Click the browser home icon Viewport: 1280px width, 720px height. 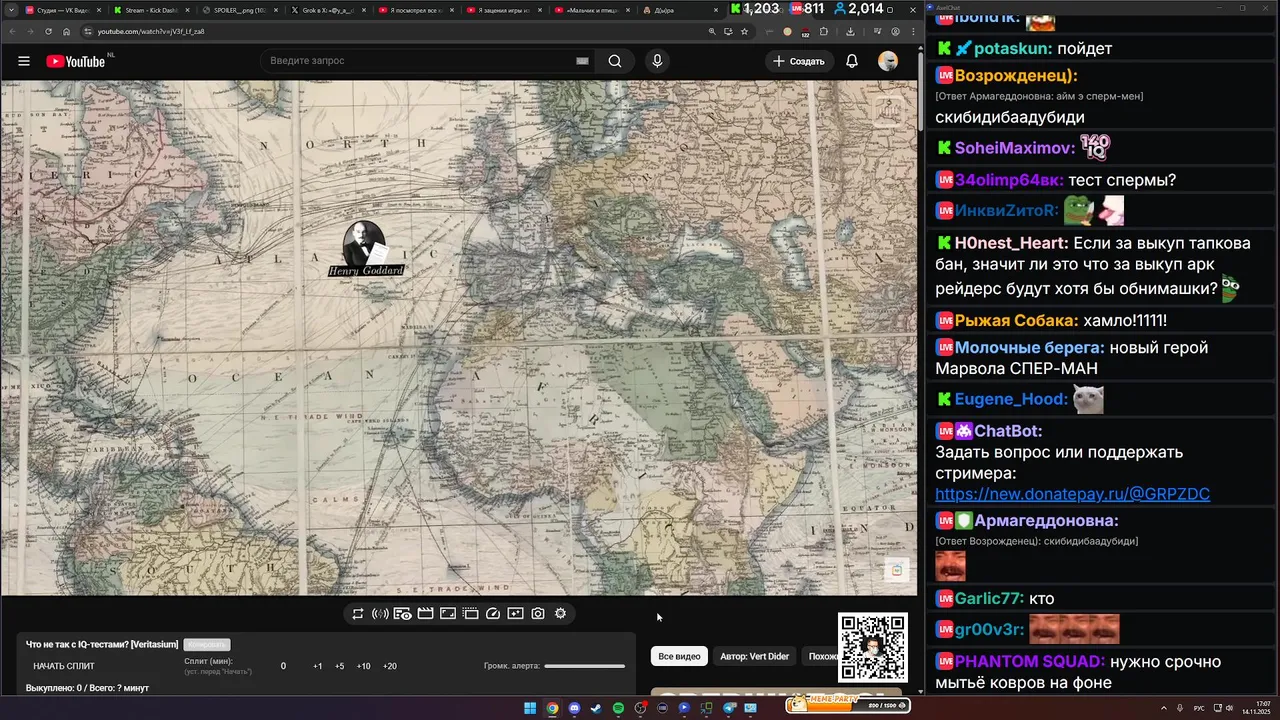(x=67, y=31)
